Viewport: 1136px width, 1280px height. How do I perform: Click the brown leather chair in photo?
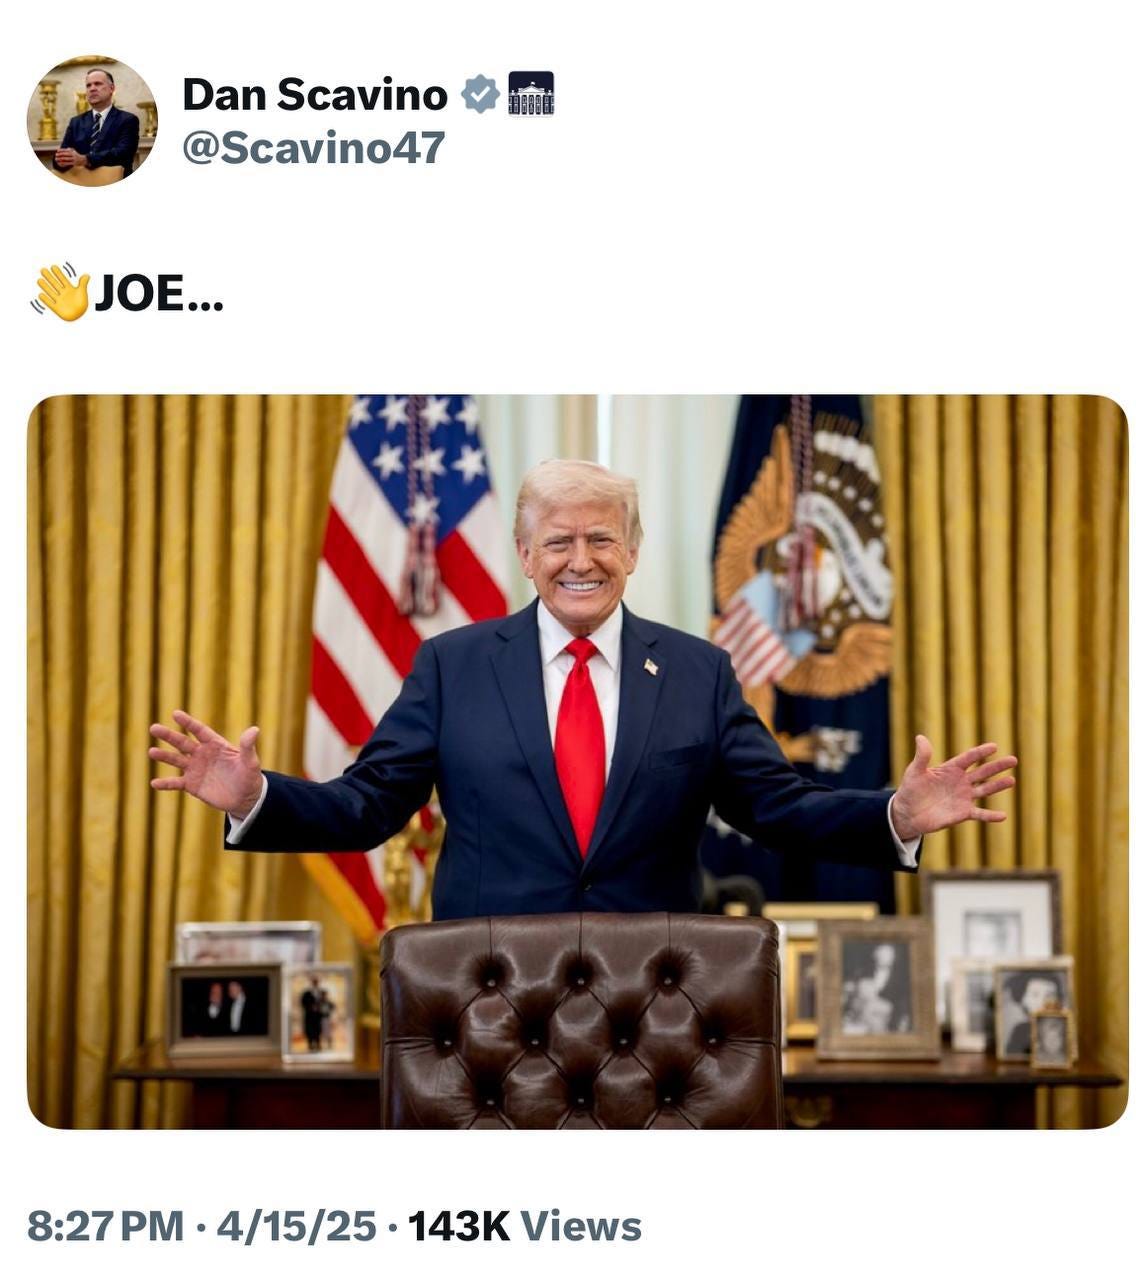pyautogui.click(x=581, y=1022)
